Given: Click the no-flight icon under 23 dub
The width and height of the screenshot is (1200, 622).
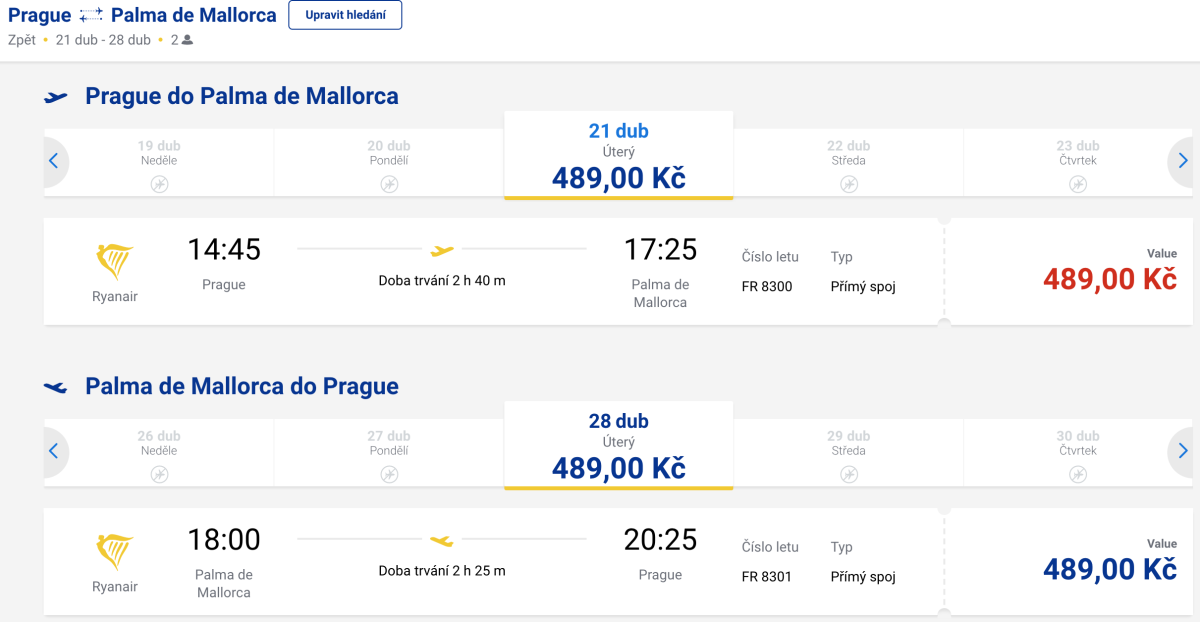Looking at the screenshot, I should [x=1078, y=184].
